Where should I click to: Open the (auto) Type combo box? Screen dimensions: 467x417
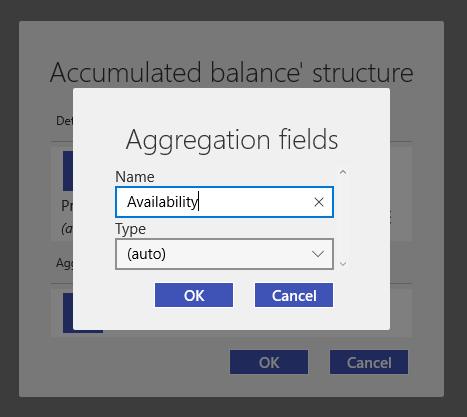[x=224, y=254]
